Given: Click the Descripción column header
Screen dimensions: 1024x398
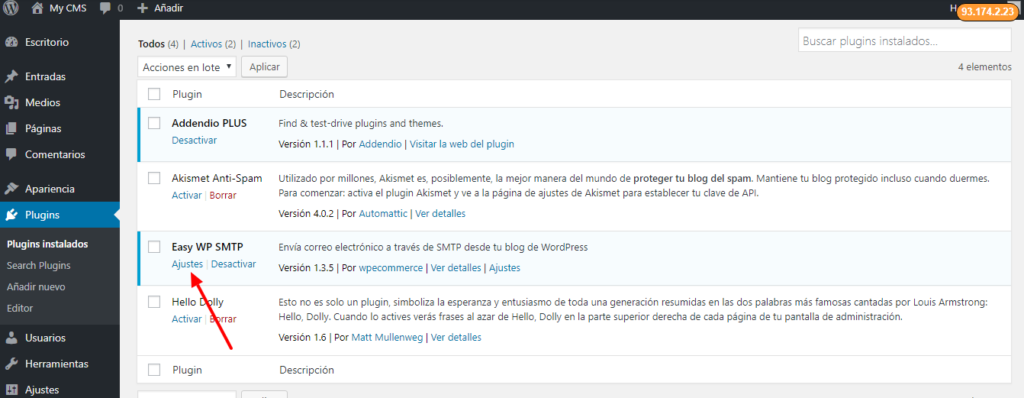Looking at the screenshot, I should click(307, 94).
